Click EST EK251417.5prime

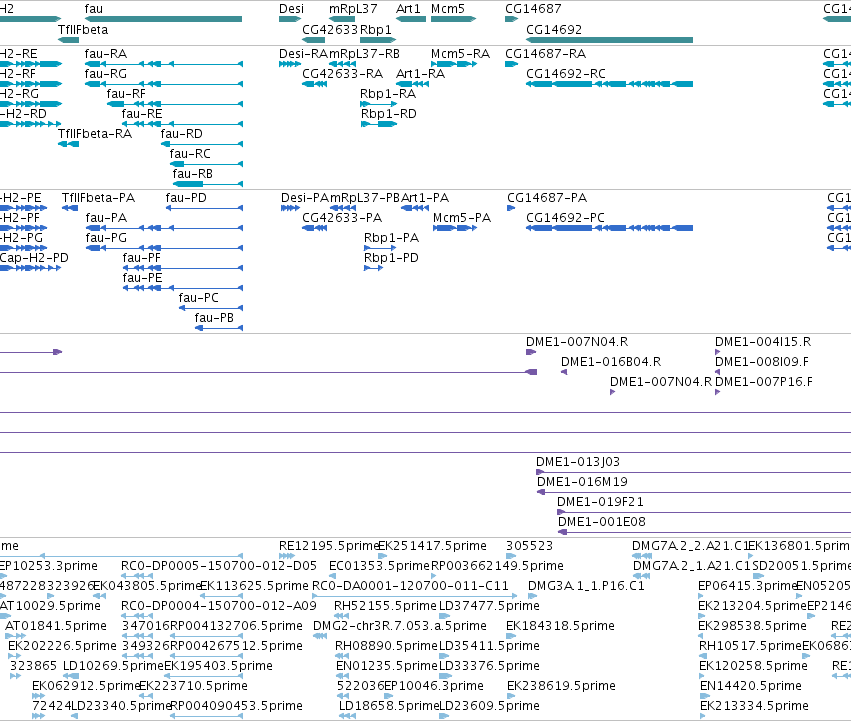[x=432, y=546]
